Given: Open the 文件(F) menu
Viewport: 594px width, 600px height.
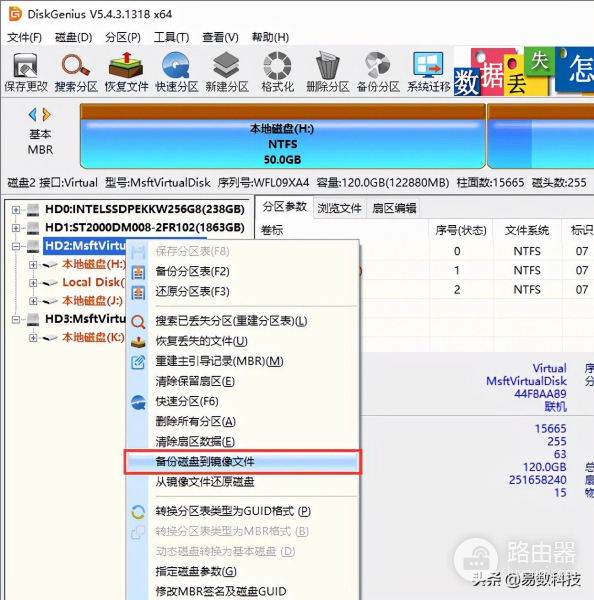Looking at the screenshot, I should click(x=24, y=37).
